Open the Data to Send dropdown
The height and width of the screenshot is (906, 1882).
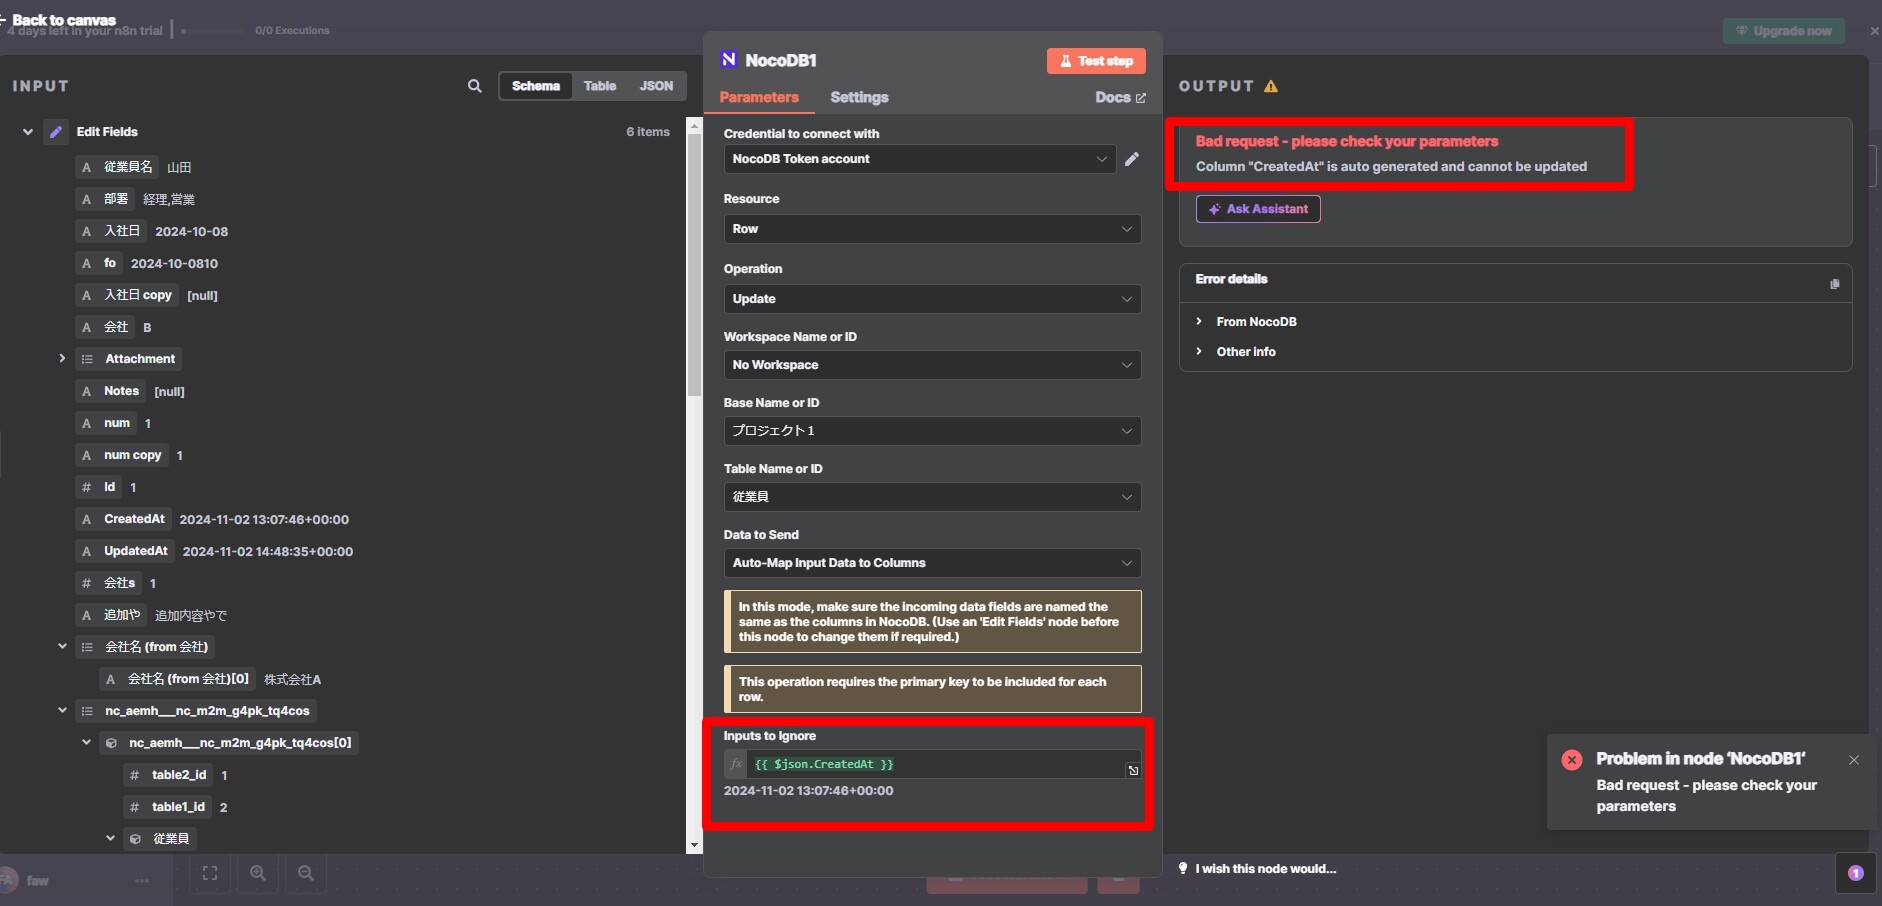point(932,563)
